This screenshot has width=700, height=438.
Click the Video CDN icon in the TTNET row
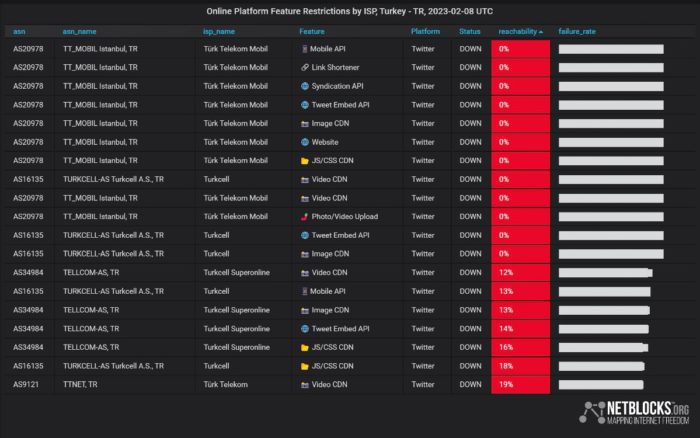pos(305,385)
